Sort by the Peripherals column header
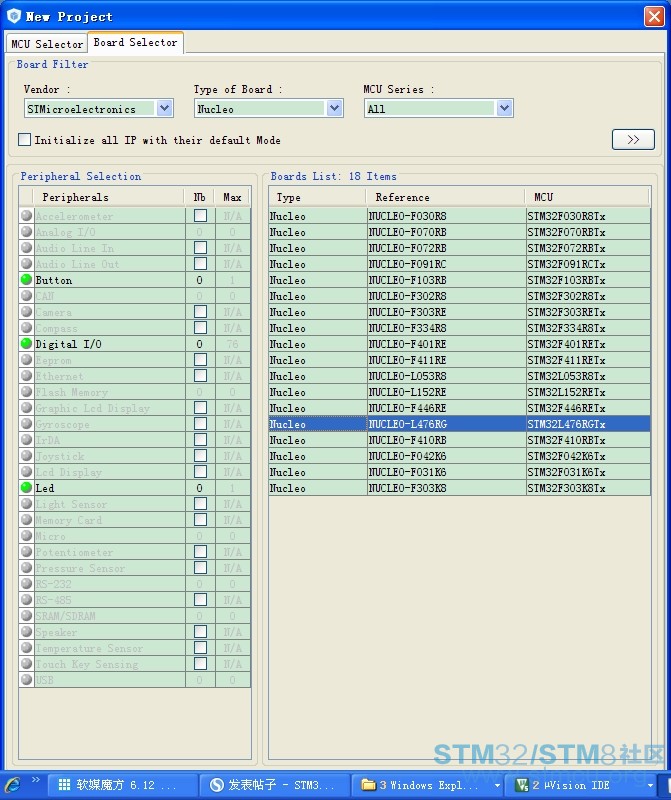 click(108, 197)
